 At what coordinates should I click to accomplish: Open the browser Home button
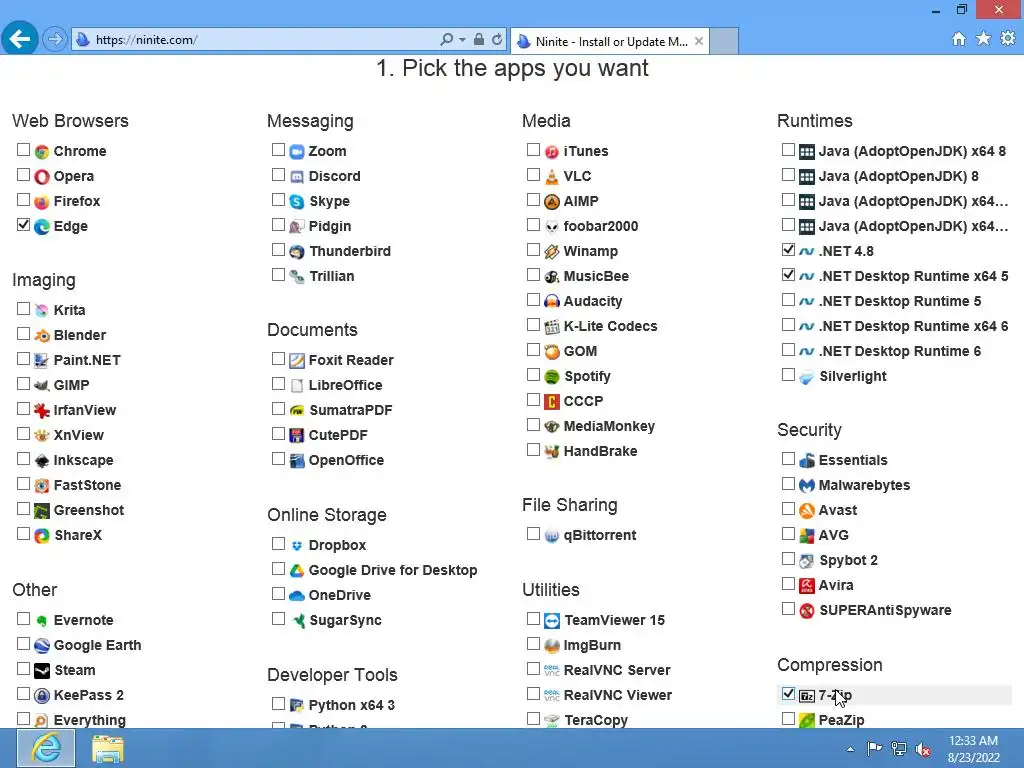[x=959, y=39]
